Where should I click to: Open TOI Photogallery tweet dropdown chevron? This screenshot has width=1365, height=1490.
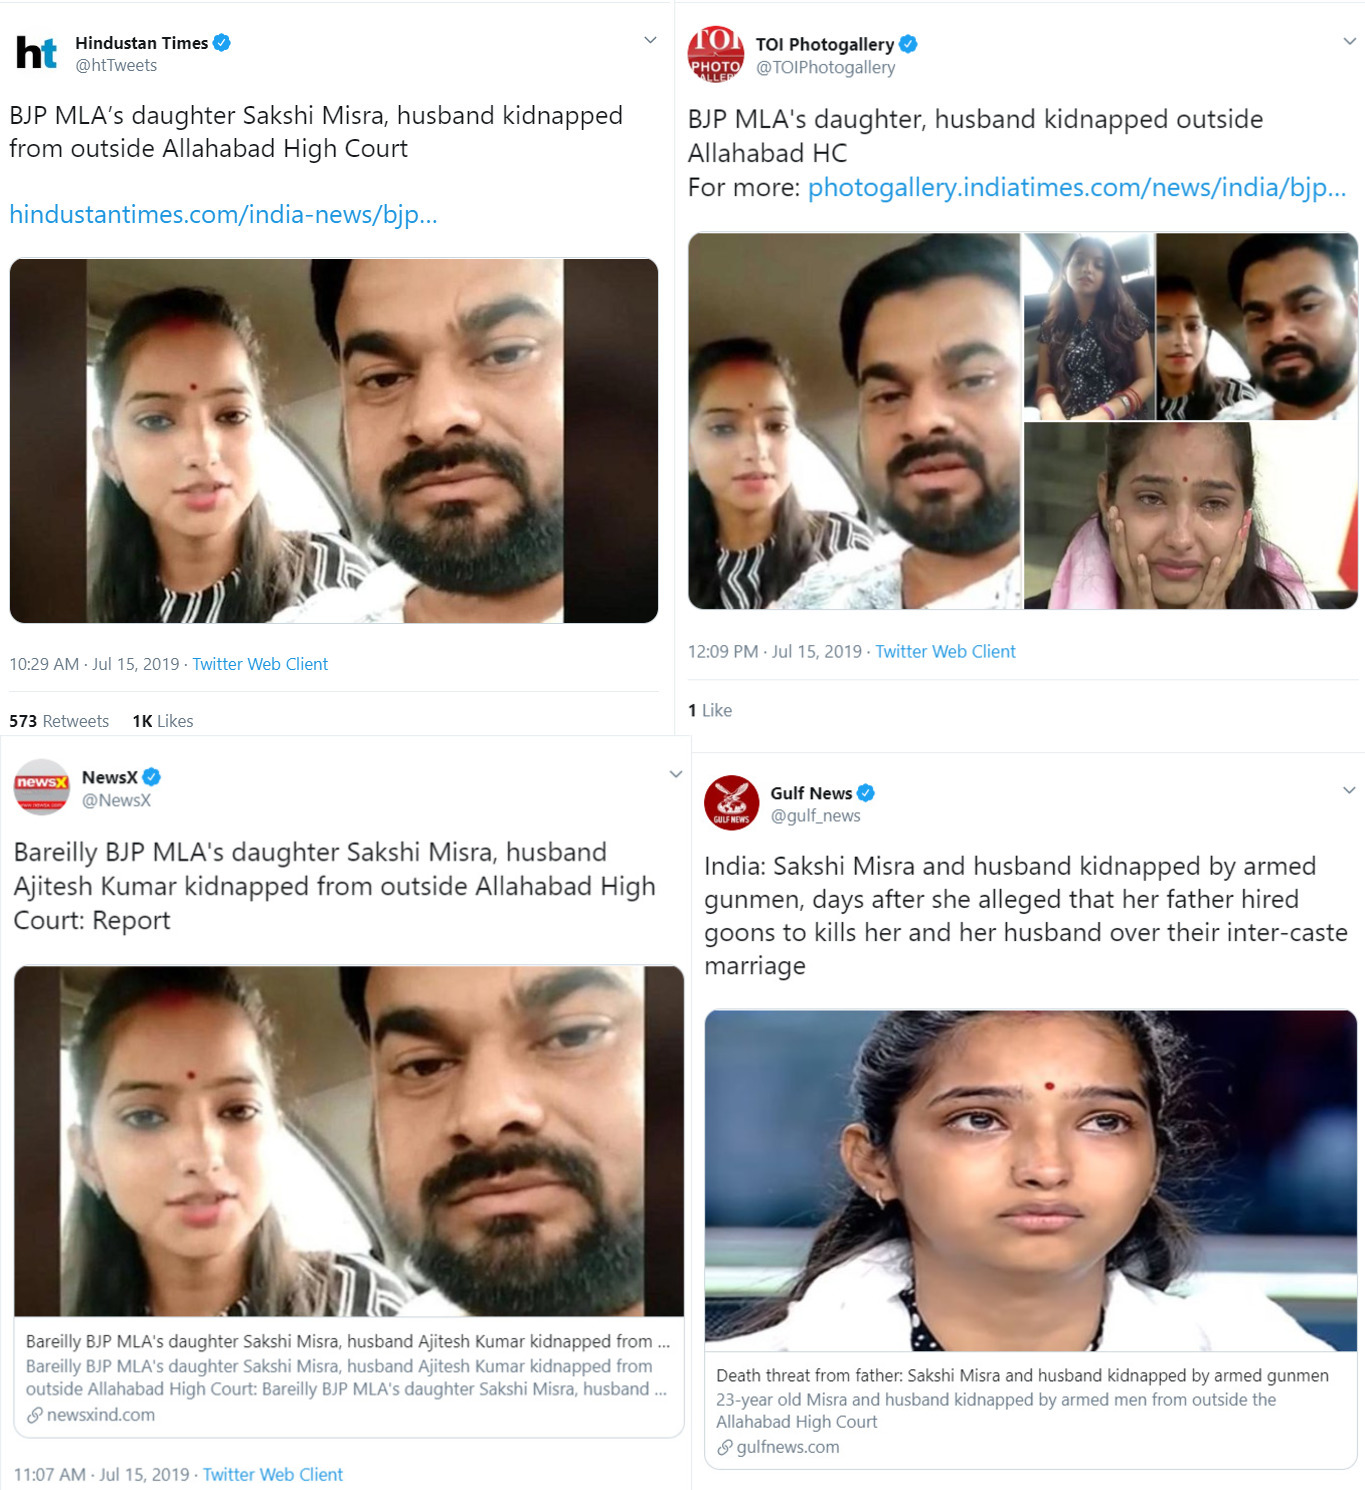[1349, 41]
